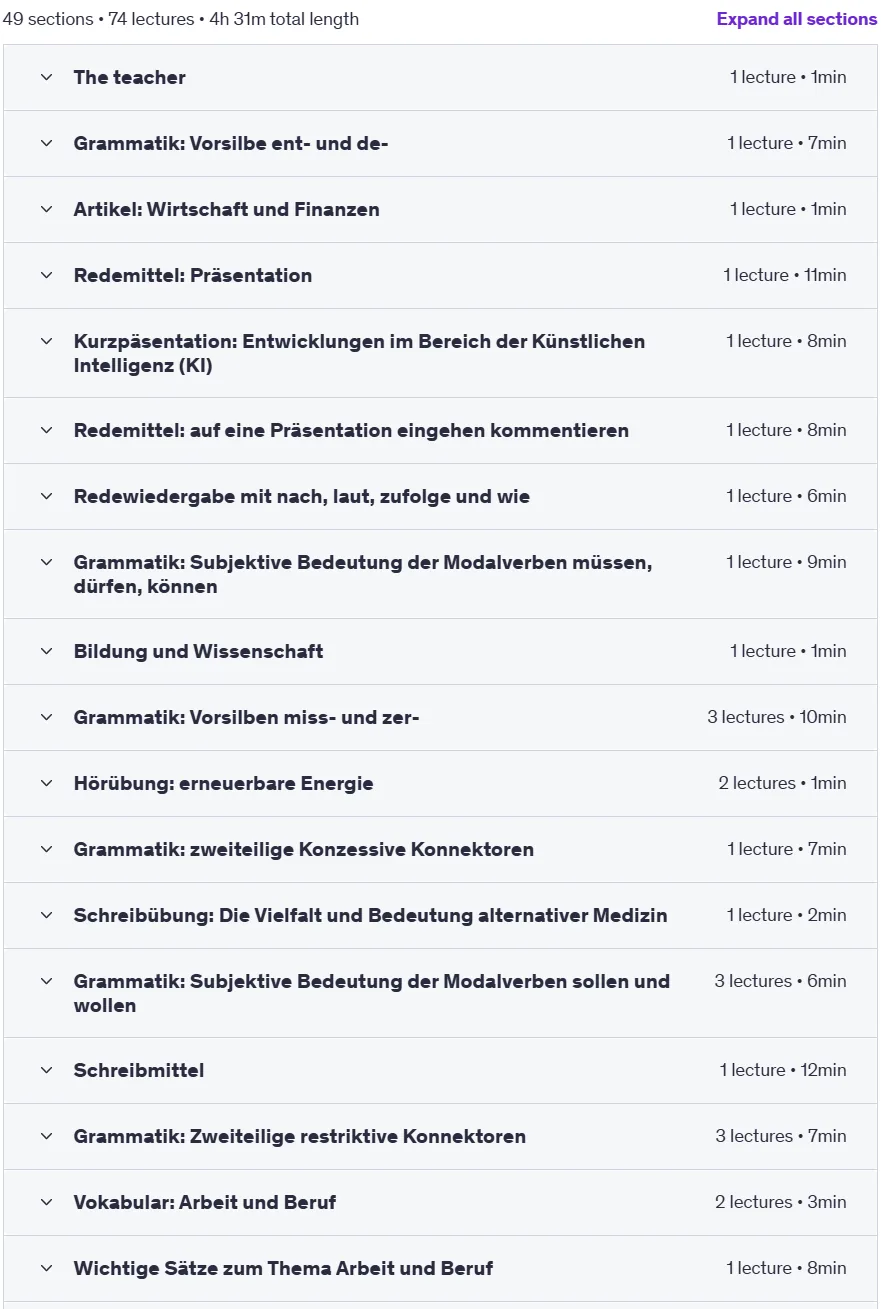Image resolution: width=881 pixels, height=1309 pixels.
Task: Open Subjektive Bedeutung müssen, dürfen, können section
Action: click(x=440, y=574)
